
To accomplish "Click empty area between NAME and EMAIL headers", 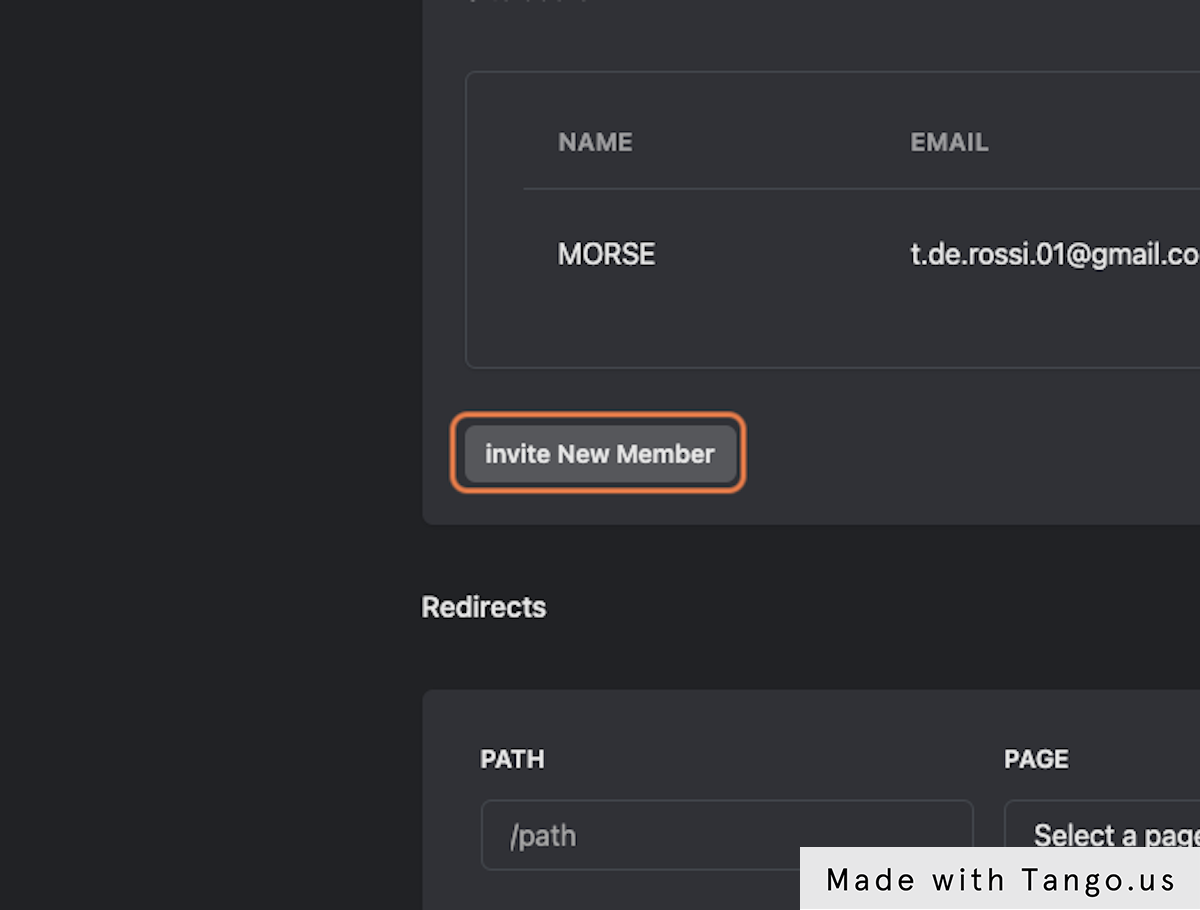I will click(x=770, y=142).
